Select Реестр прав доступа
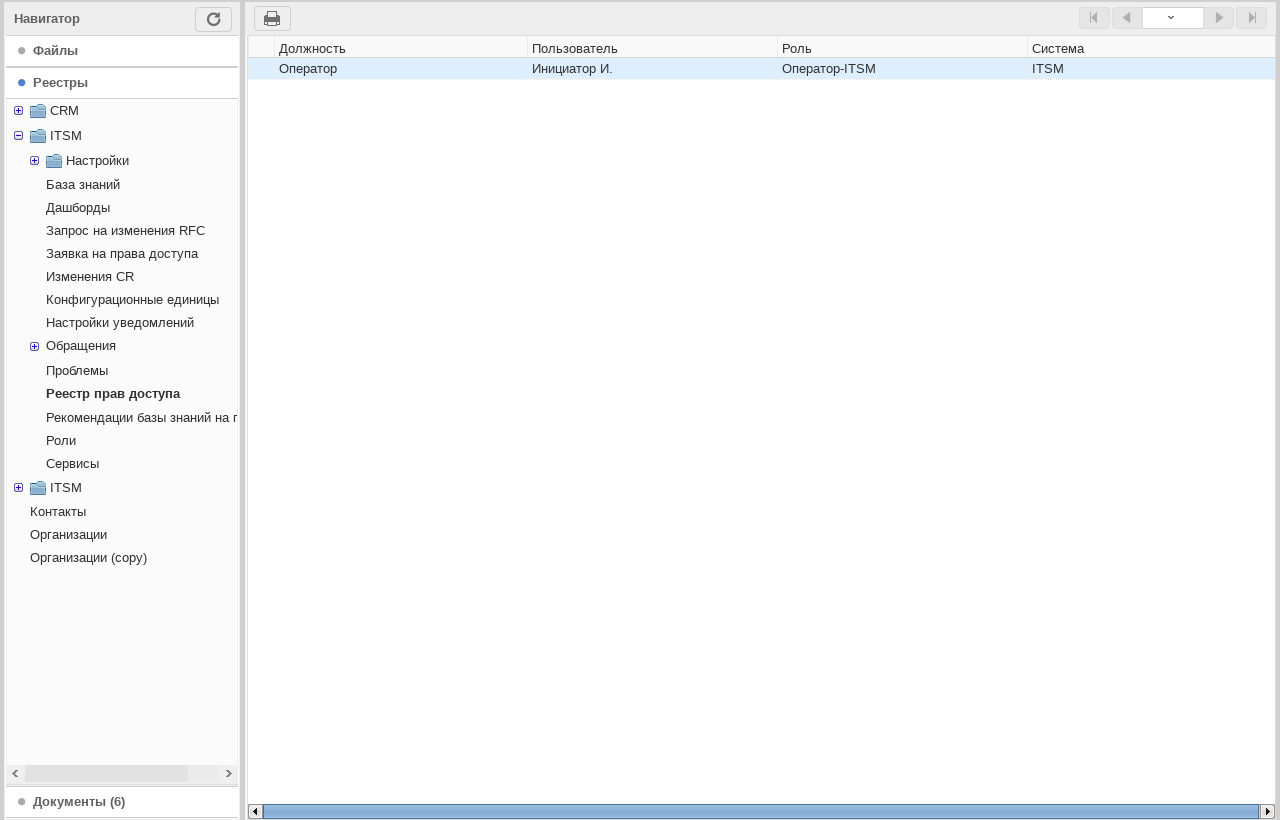The height and width of the screenshot is (820, 1280). point(113,394)
